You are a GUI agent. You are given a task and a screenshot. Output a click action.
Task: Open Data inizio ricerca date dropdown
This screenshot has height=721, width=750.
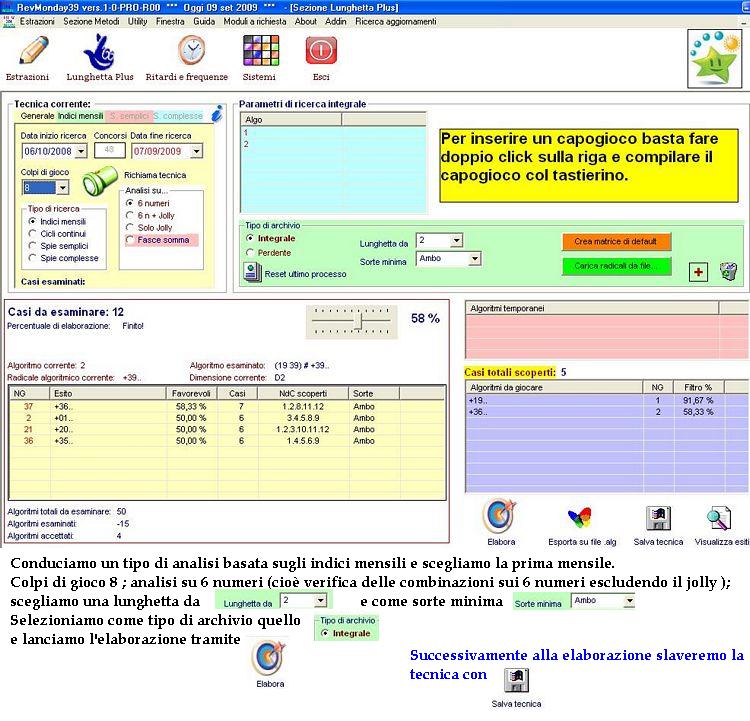click(81, 151)
